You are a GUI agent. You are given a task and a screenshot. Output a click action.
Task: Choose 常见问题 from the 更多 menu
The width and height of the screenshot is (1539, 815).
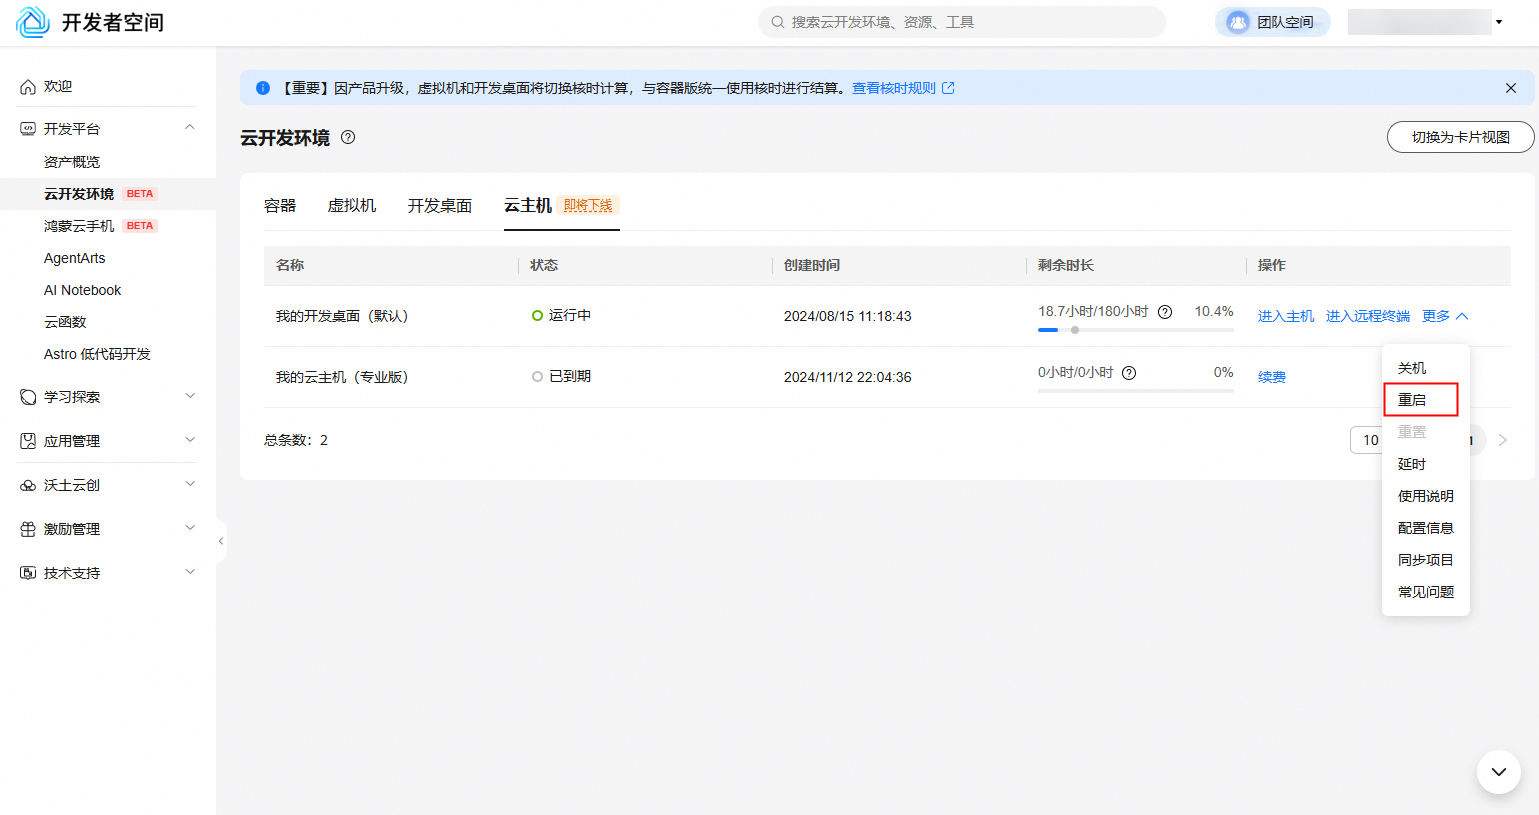click(1426, 592)
